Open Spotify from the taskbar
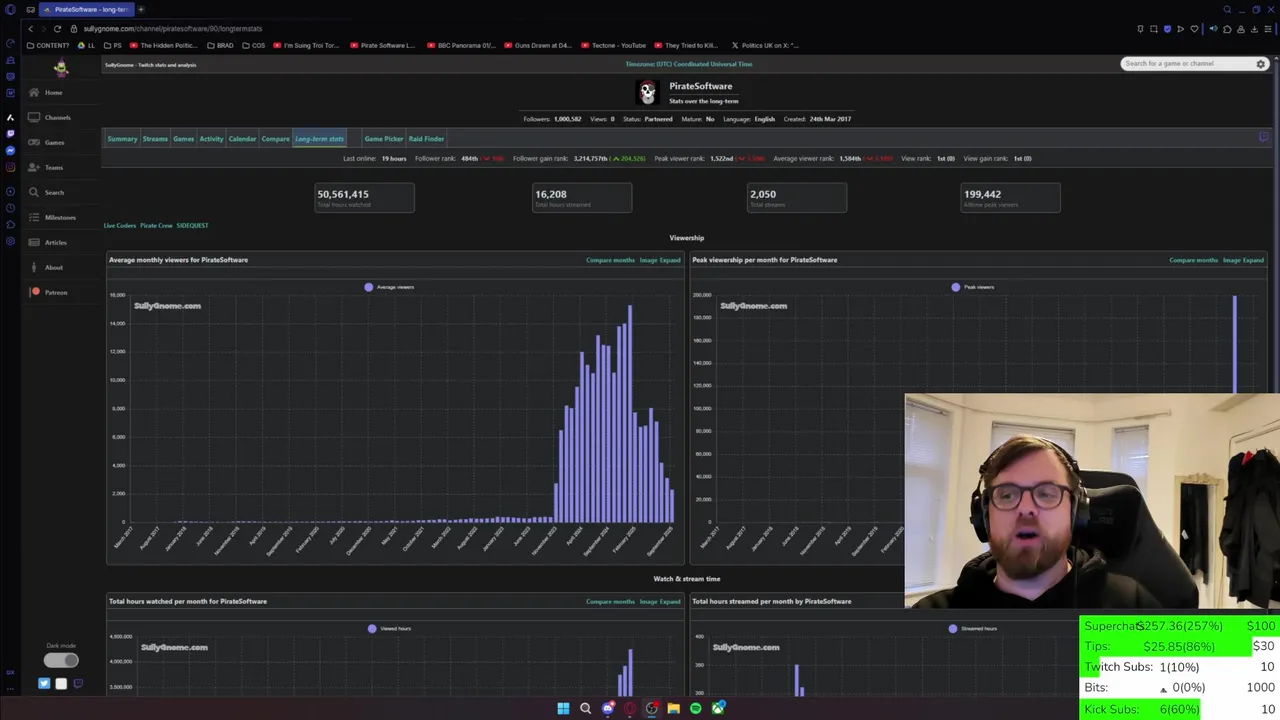Viewport: 1280px width, 720px height. (695, 708)
